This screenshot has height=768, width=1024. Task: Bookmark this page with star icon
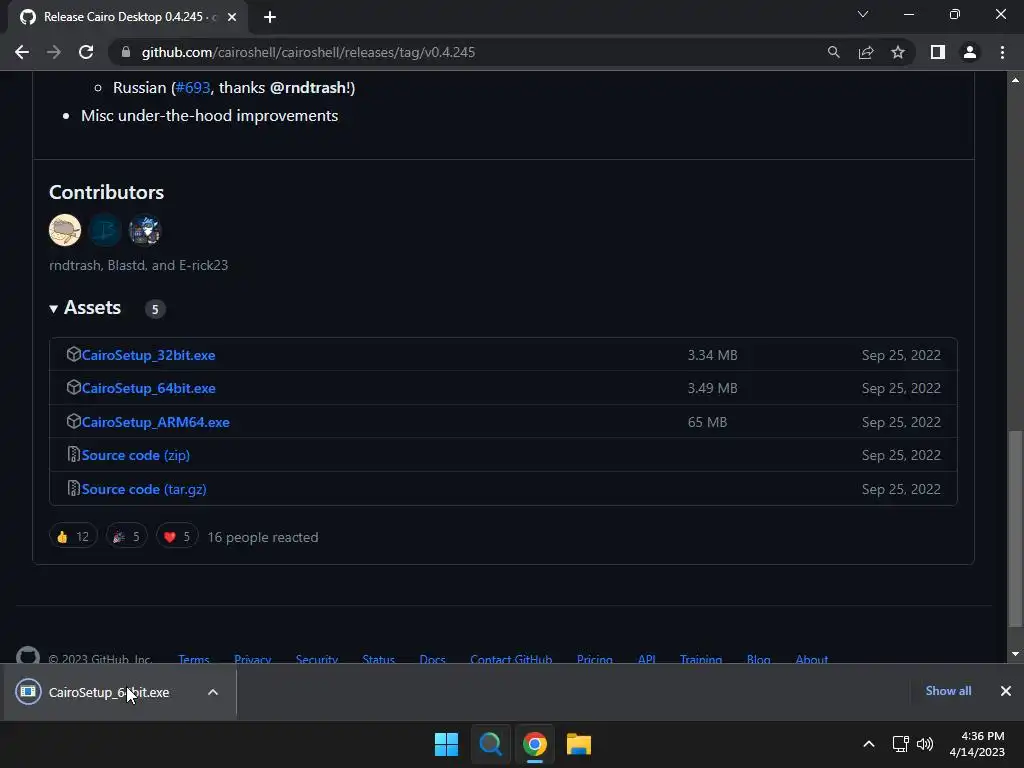click(898, 52)
